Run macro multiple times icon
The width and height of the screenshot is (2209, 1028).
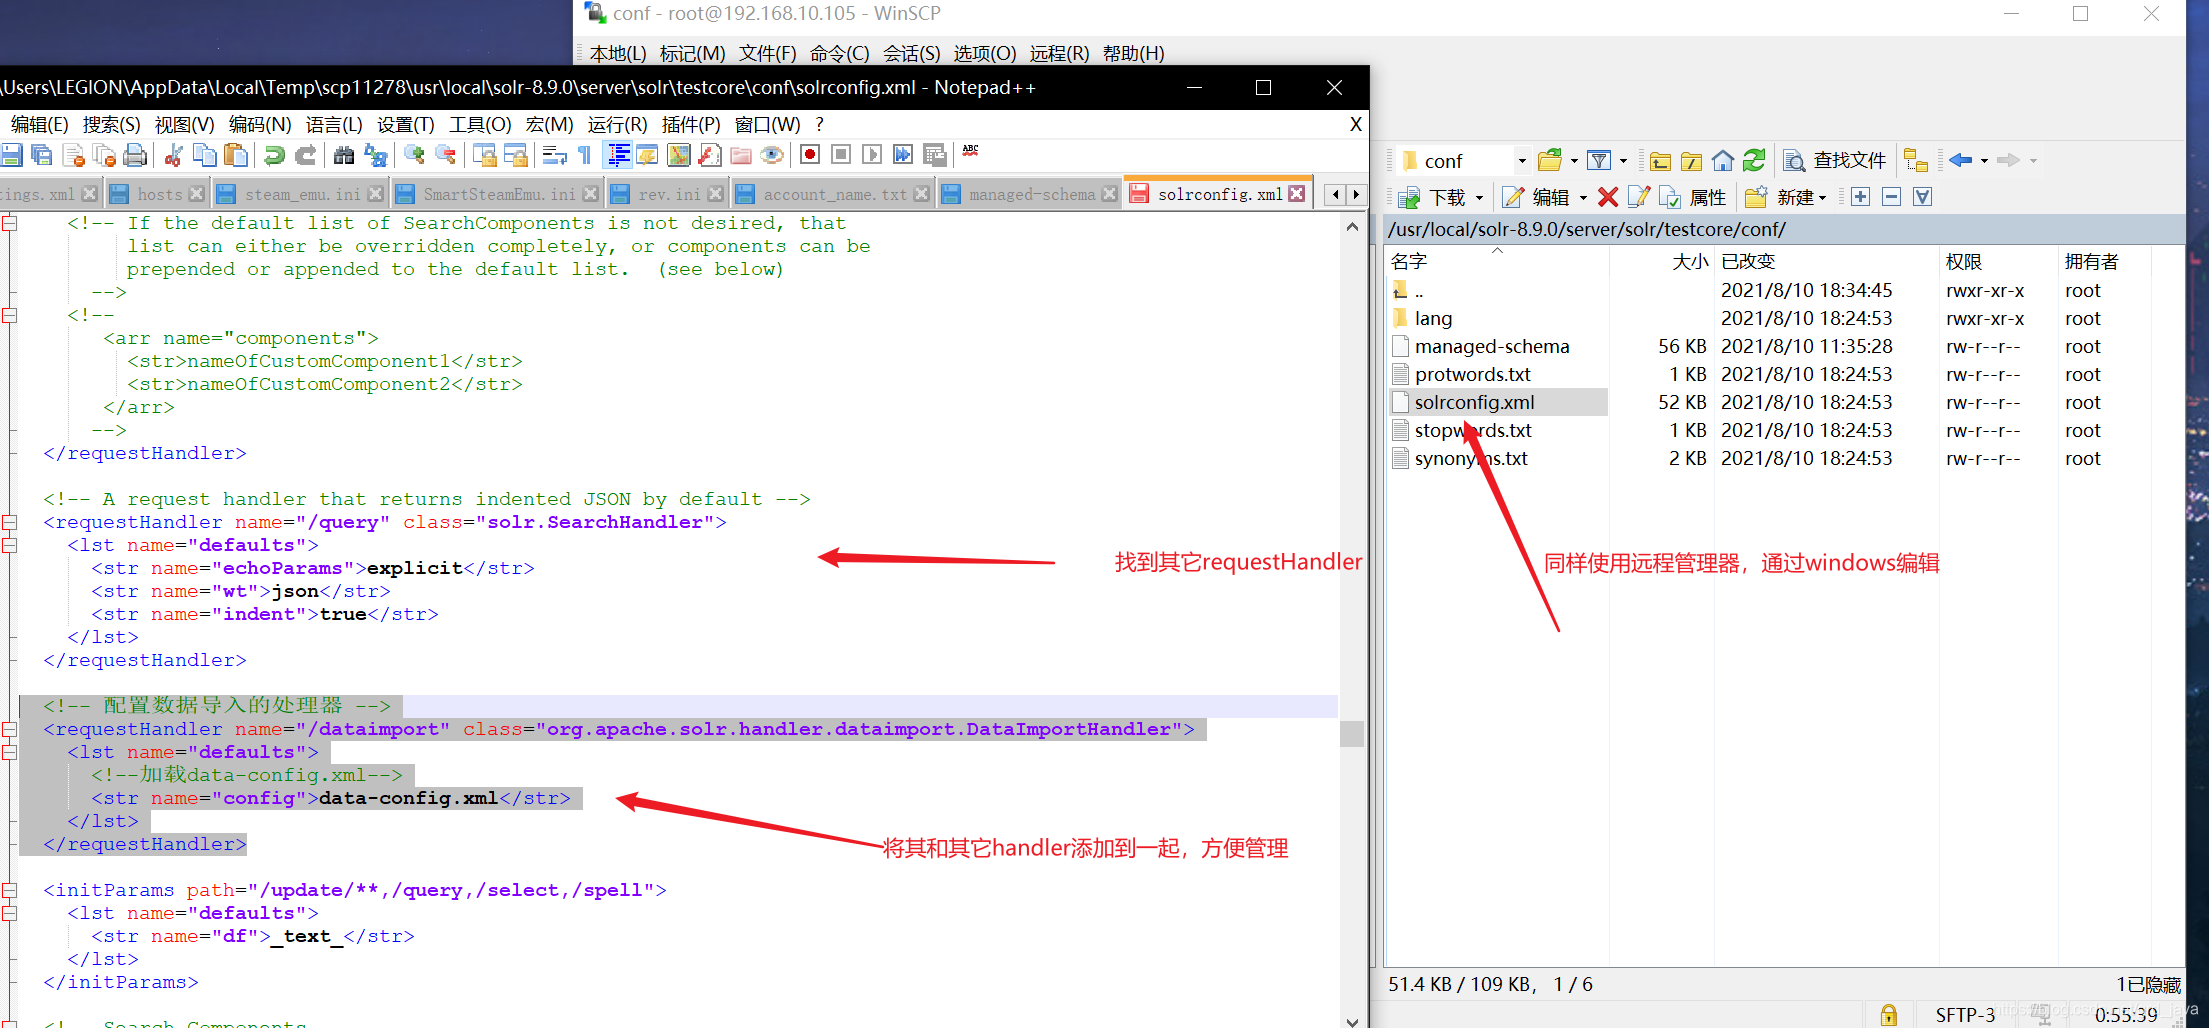click(x=903, y=155)
